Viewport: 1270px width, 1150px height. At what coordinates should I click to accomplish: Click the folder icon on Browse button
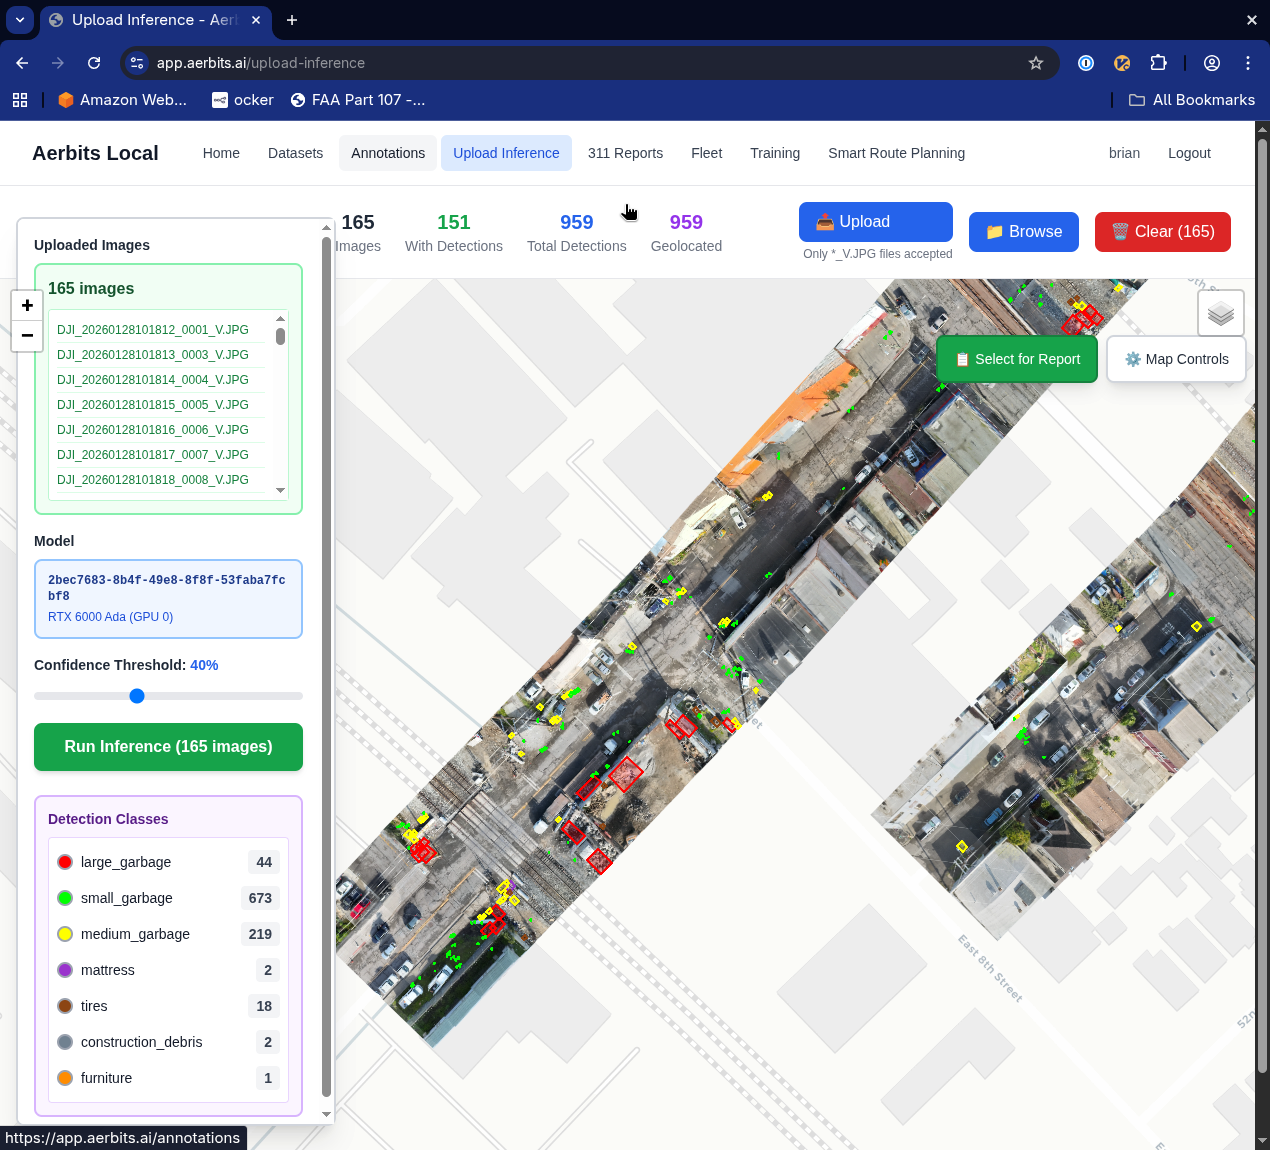[995, 231]
